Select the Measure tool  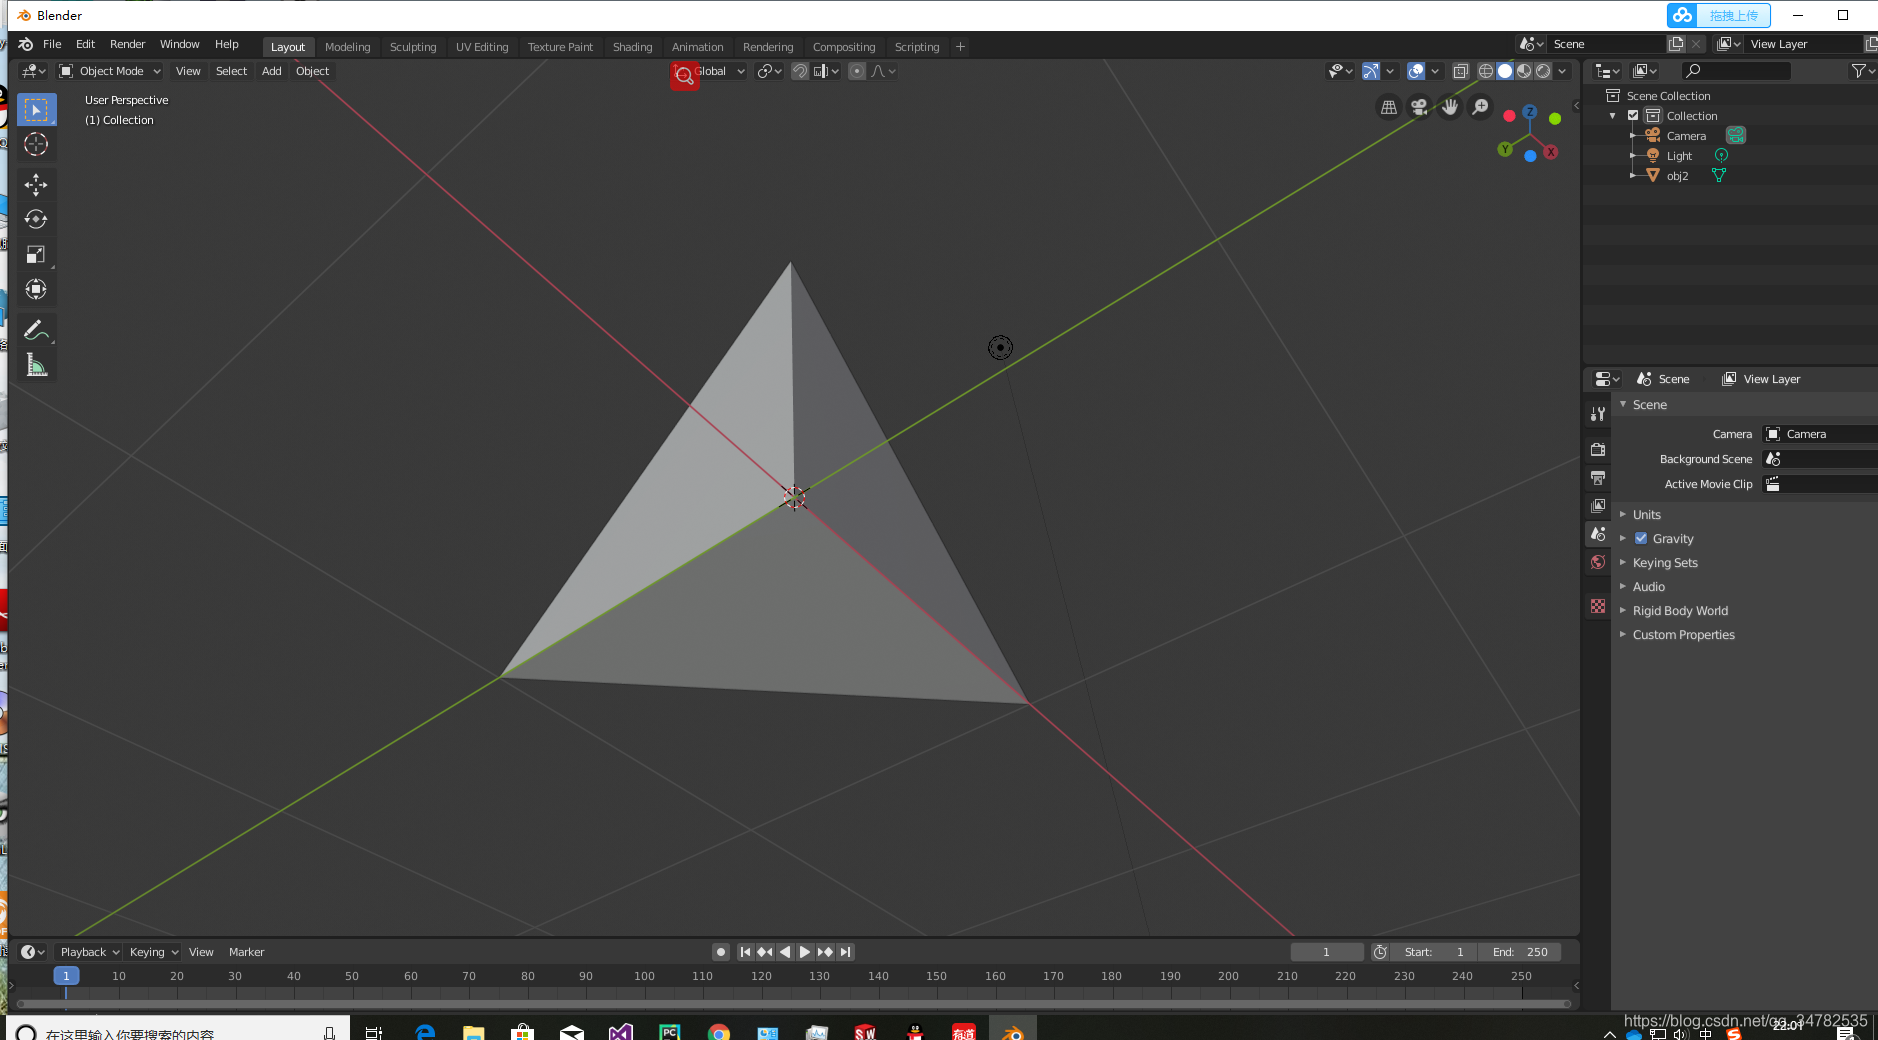[36, 365]
